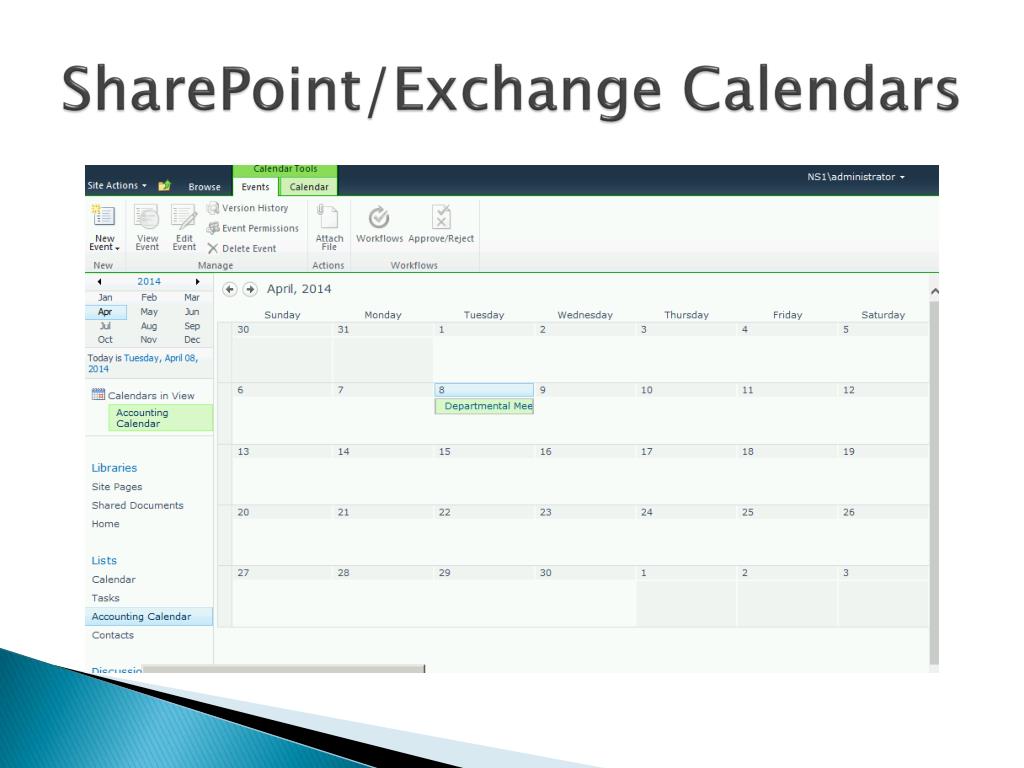Screen dimensions: 1024x768
Task: Select Jan in the month picker
Action: coord(105,297)
